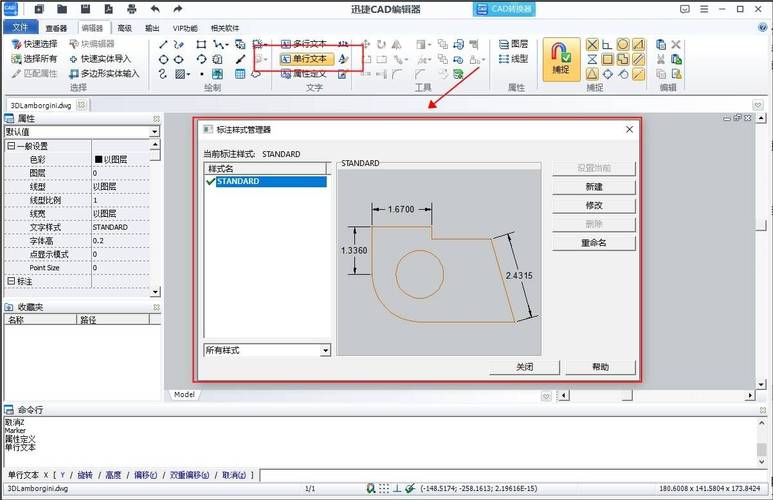Open the 文件 menu tab
Image resolution: width=773 pixels, height=500 pixels.
(20, 27)
